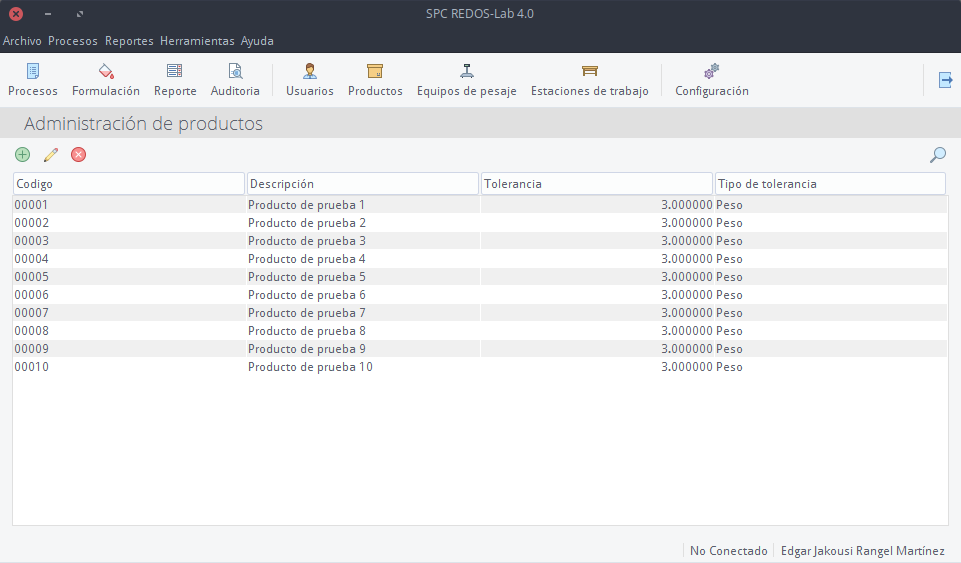Click user name Edgar Jakousi Rangel Martínez
The width and height of the screenshot is (961, 563).
862,551
